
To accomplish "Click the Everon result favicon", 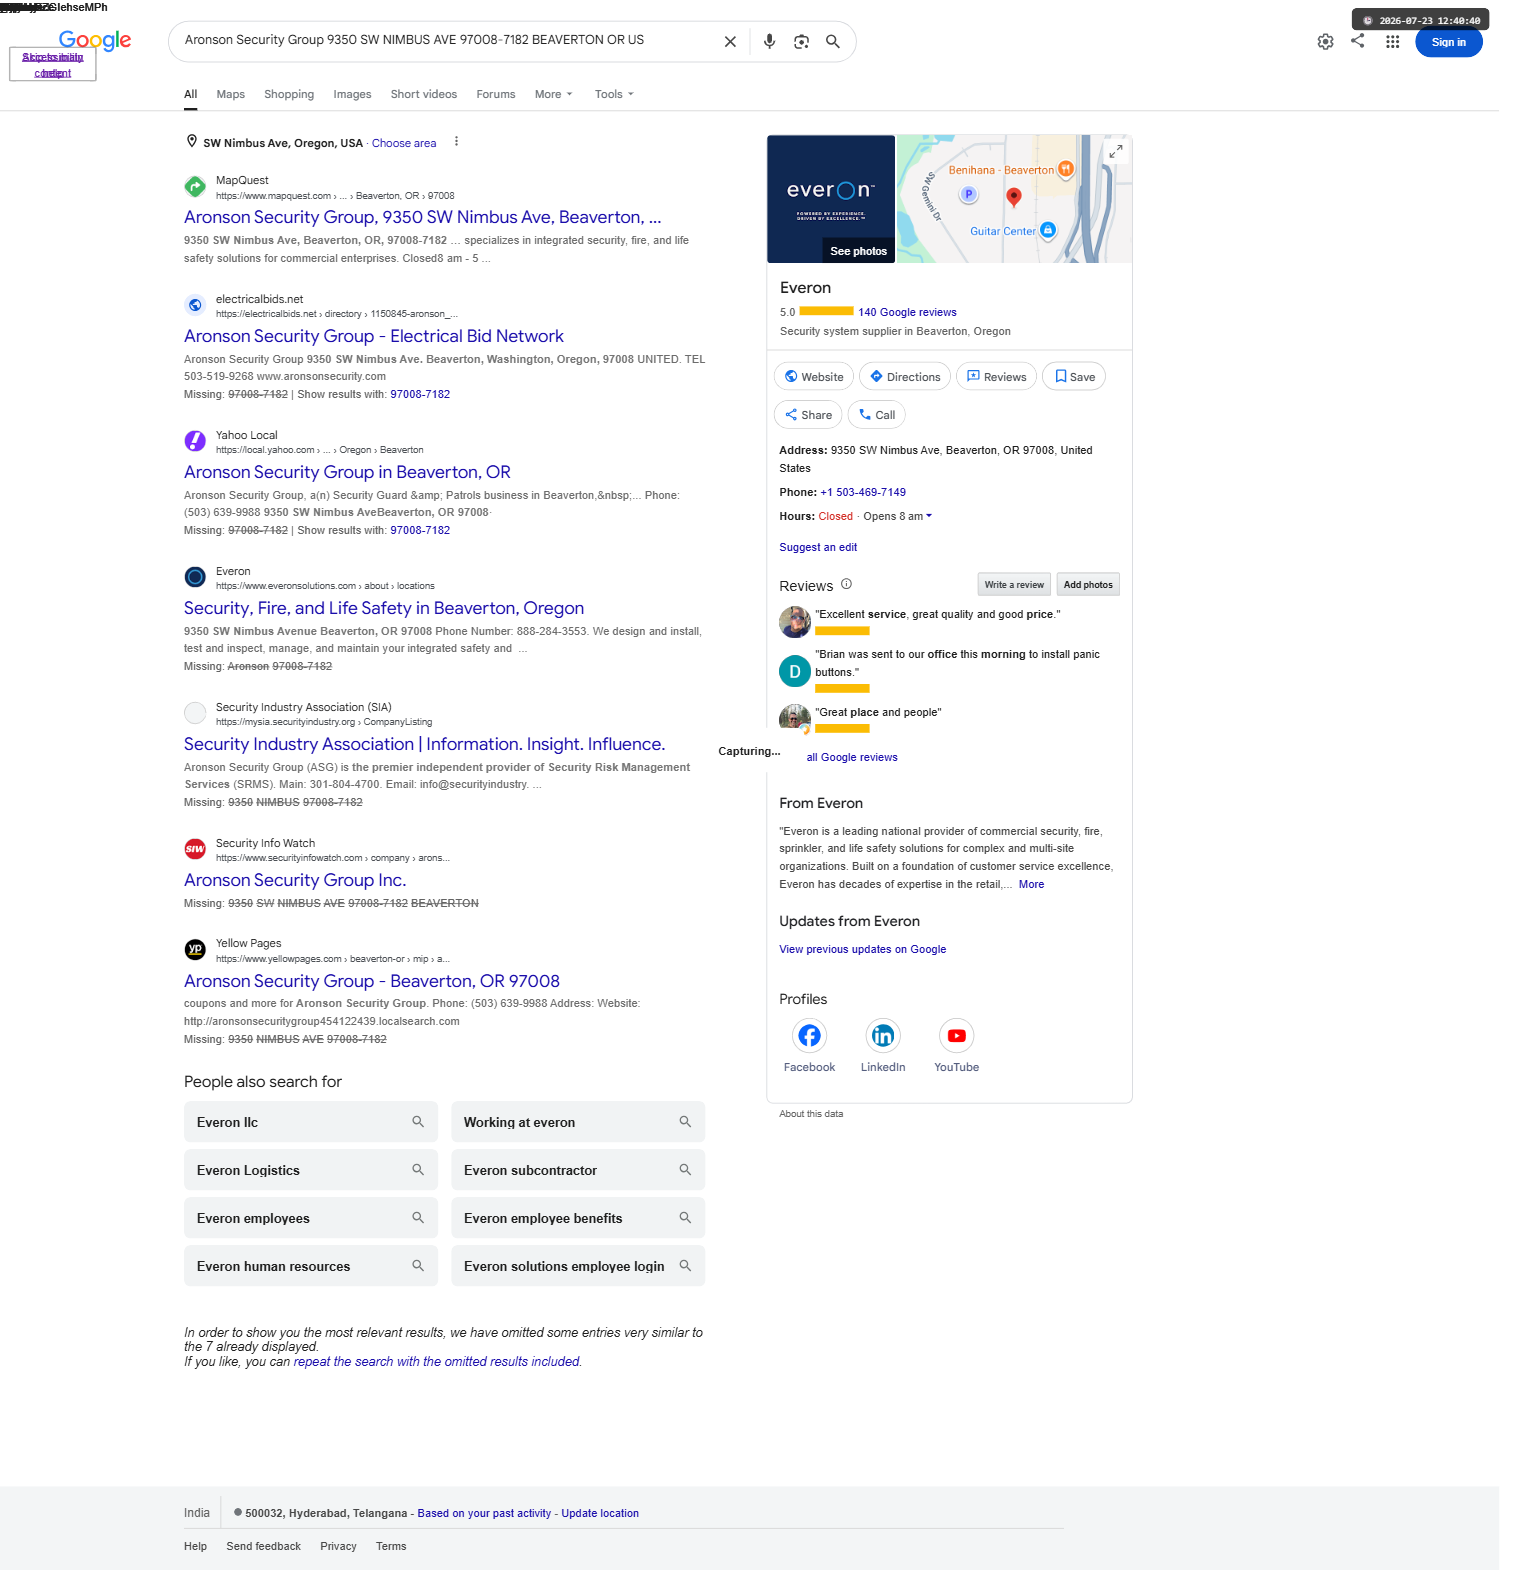I will pos(195,577).
